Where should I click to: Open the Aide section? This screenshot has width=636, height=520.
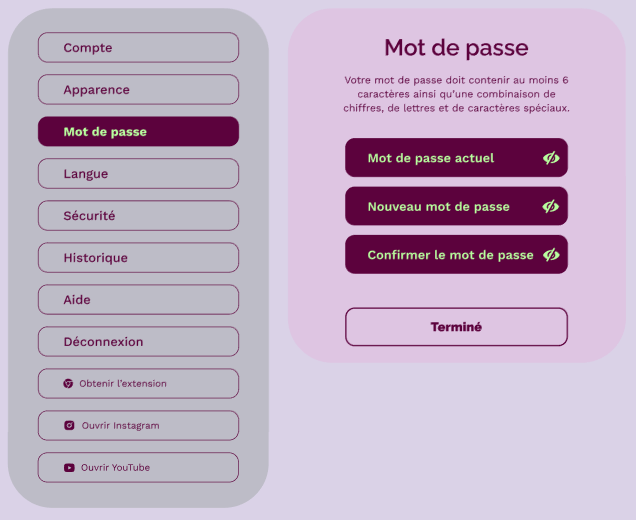tap(138, 300)
